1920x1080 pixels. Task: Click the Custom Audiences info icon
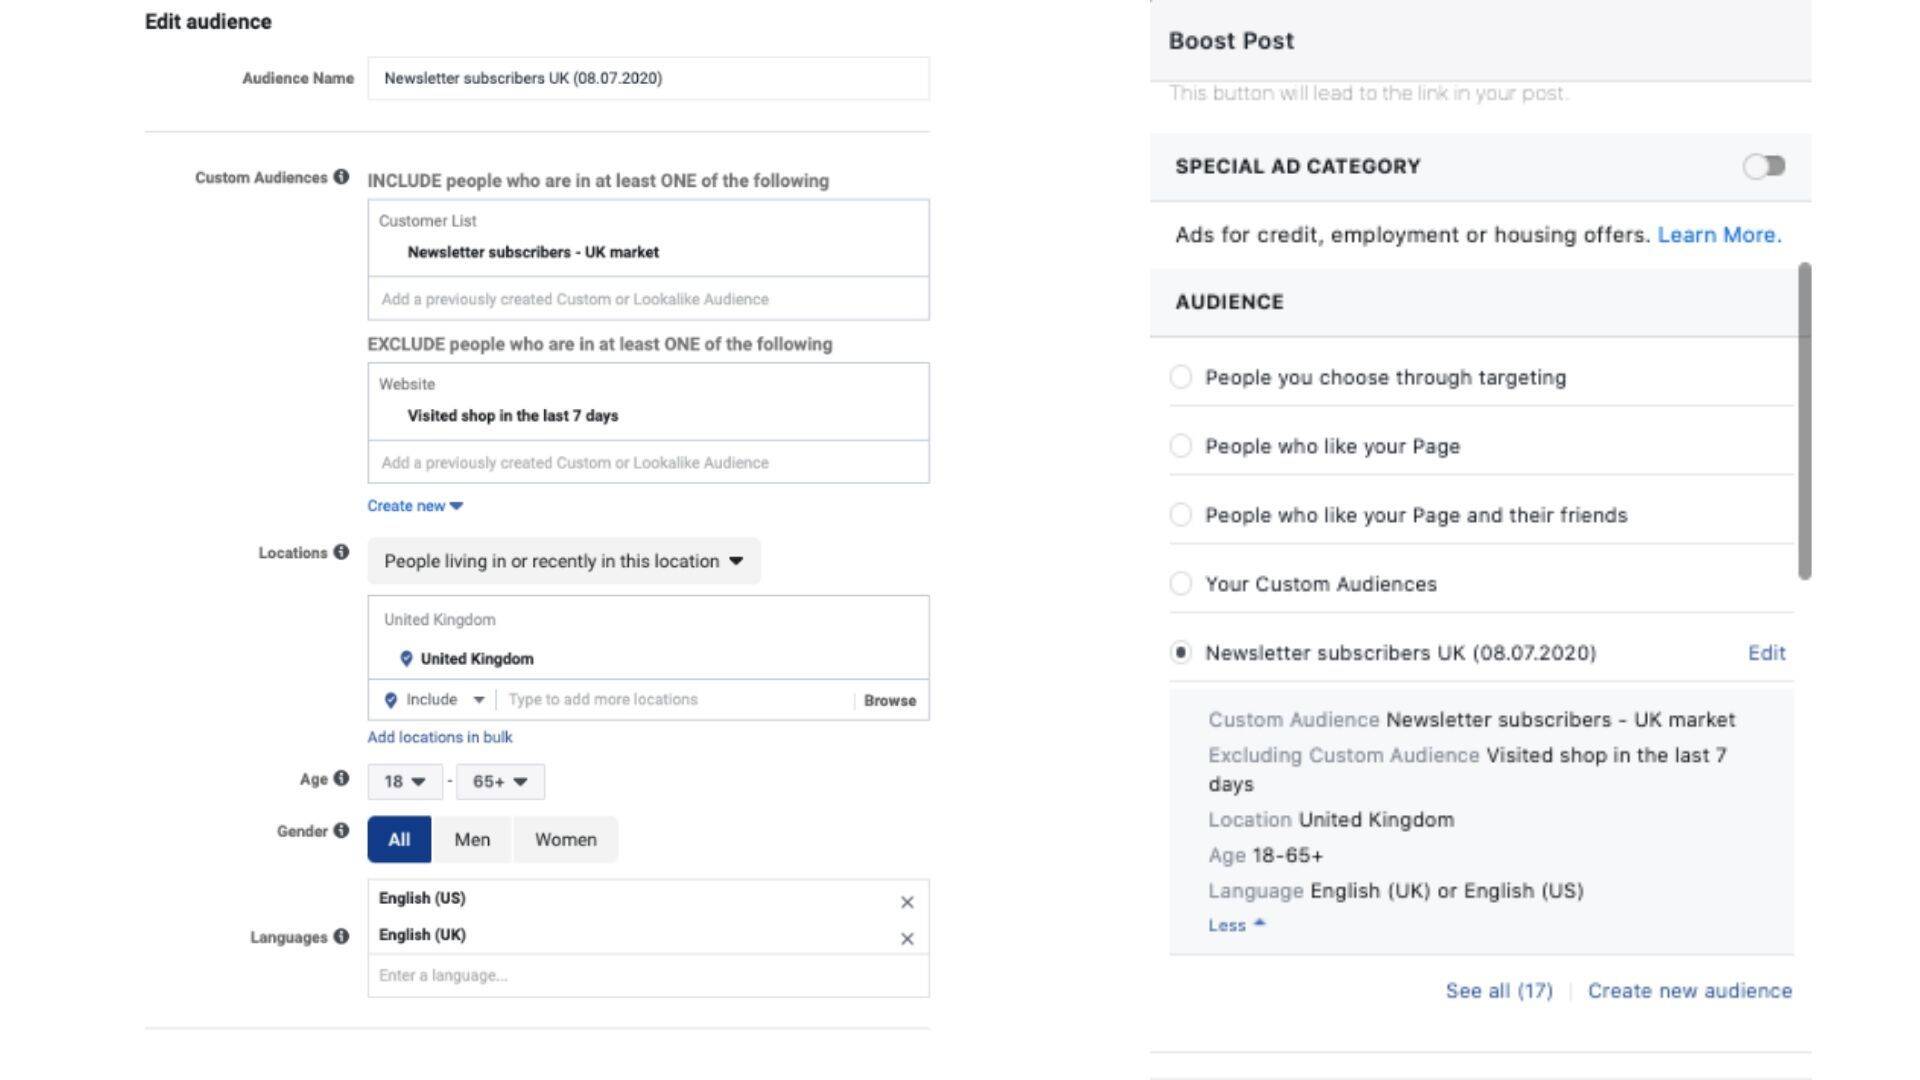(341, 177)
